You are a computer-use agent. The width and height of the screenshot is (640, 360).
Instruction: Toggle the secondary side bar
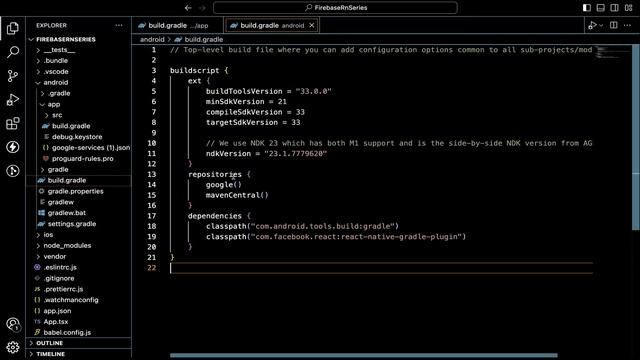coord(614,8)
